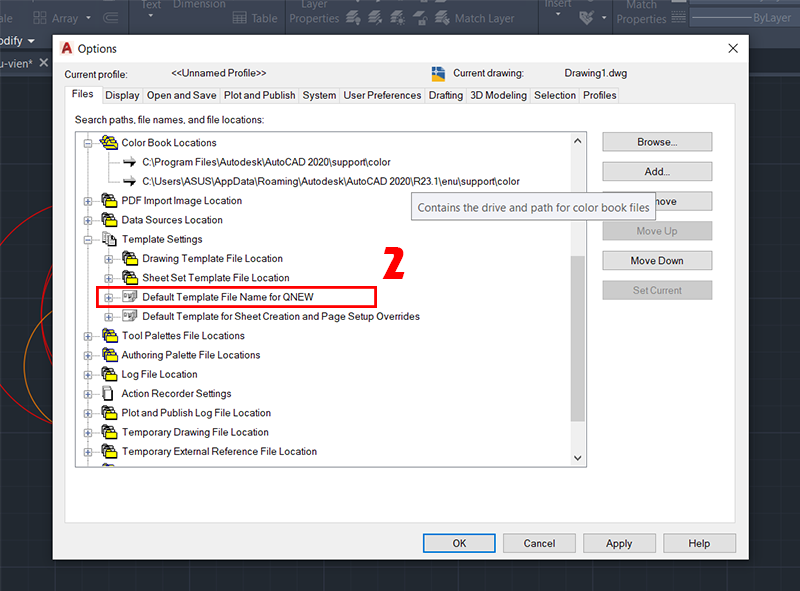Expand the Tool Palettes File Locations node
800x591 pixels.
pos(89,335)
